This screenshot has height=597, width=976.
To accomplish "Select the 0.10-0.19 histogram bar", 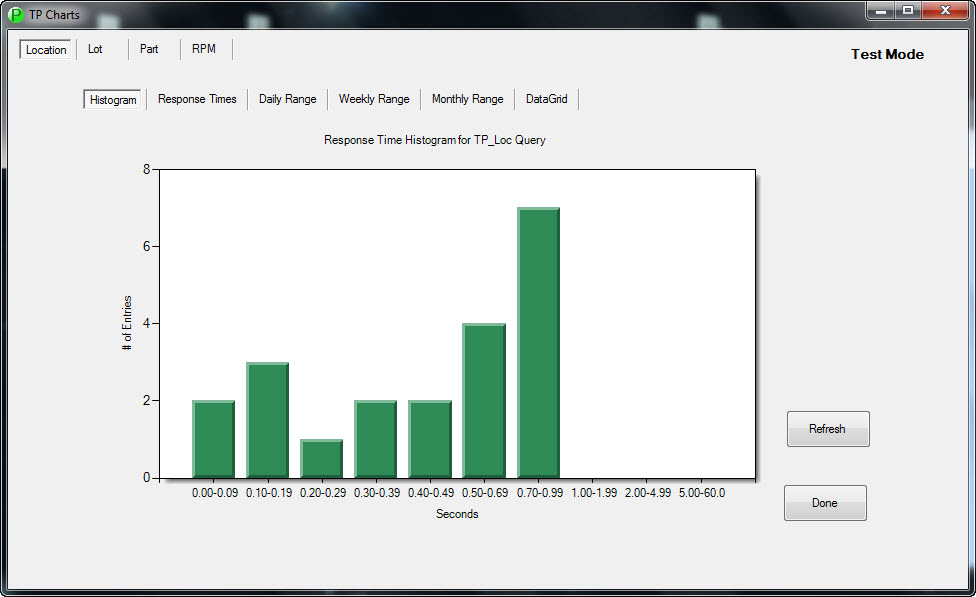I will coord(268,420).
